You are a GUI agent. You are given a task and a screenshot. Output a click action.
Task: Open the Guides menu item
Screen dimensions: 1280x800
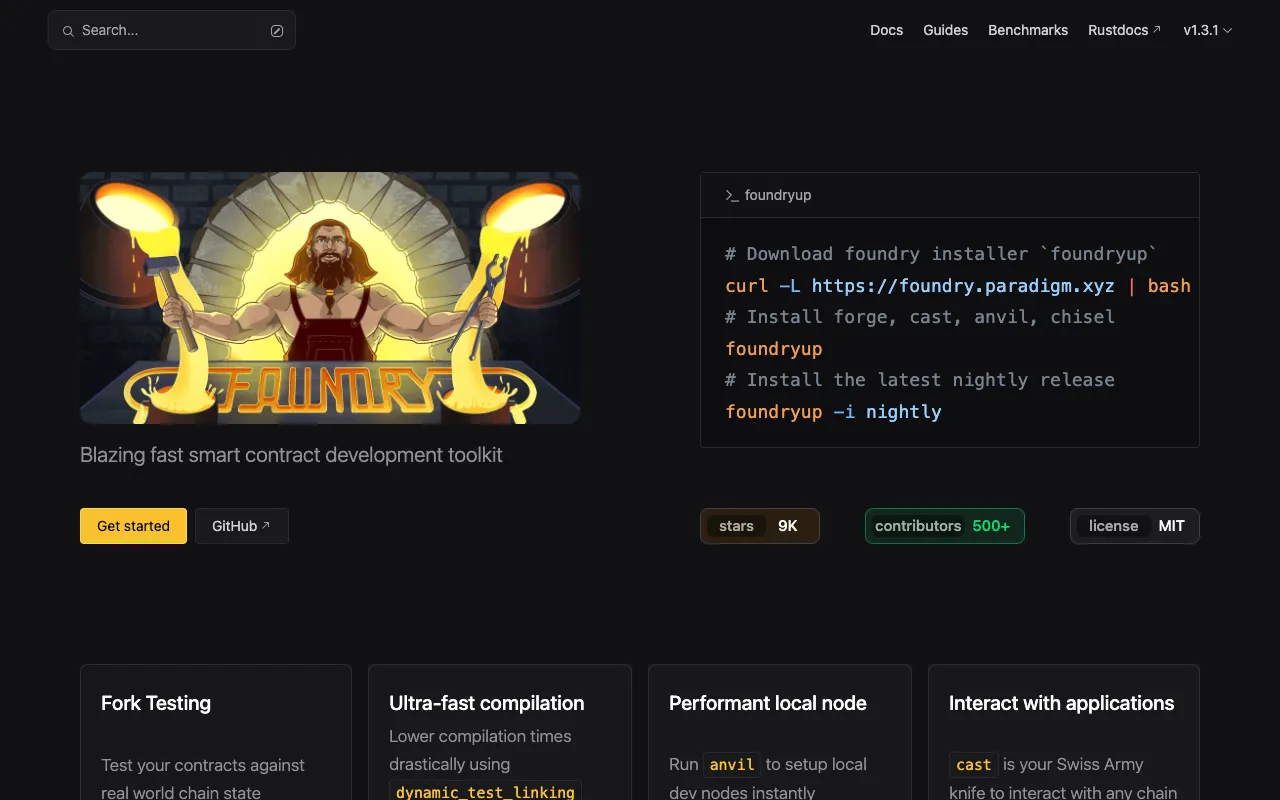pos(945,30)
